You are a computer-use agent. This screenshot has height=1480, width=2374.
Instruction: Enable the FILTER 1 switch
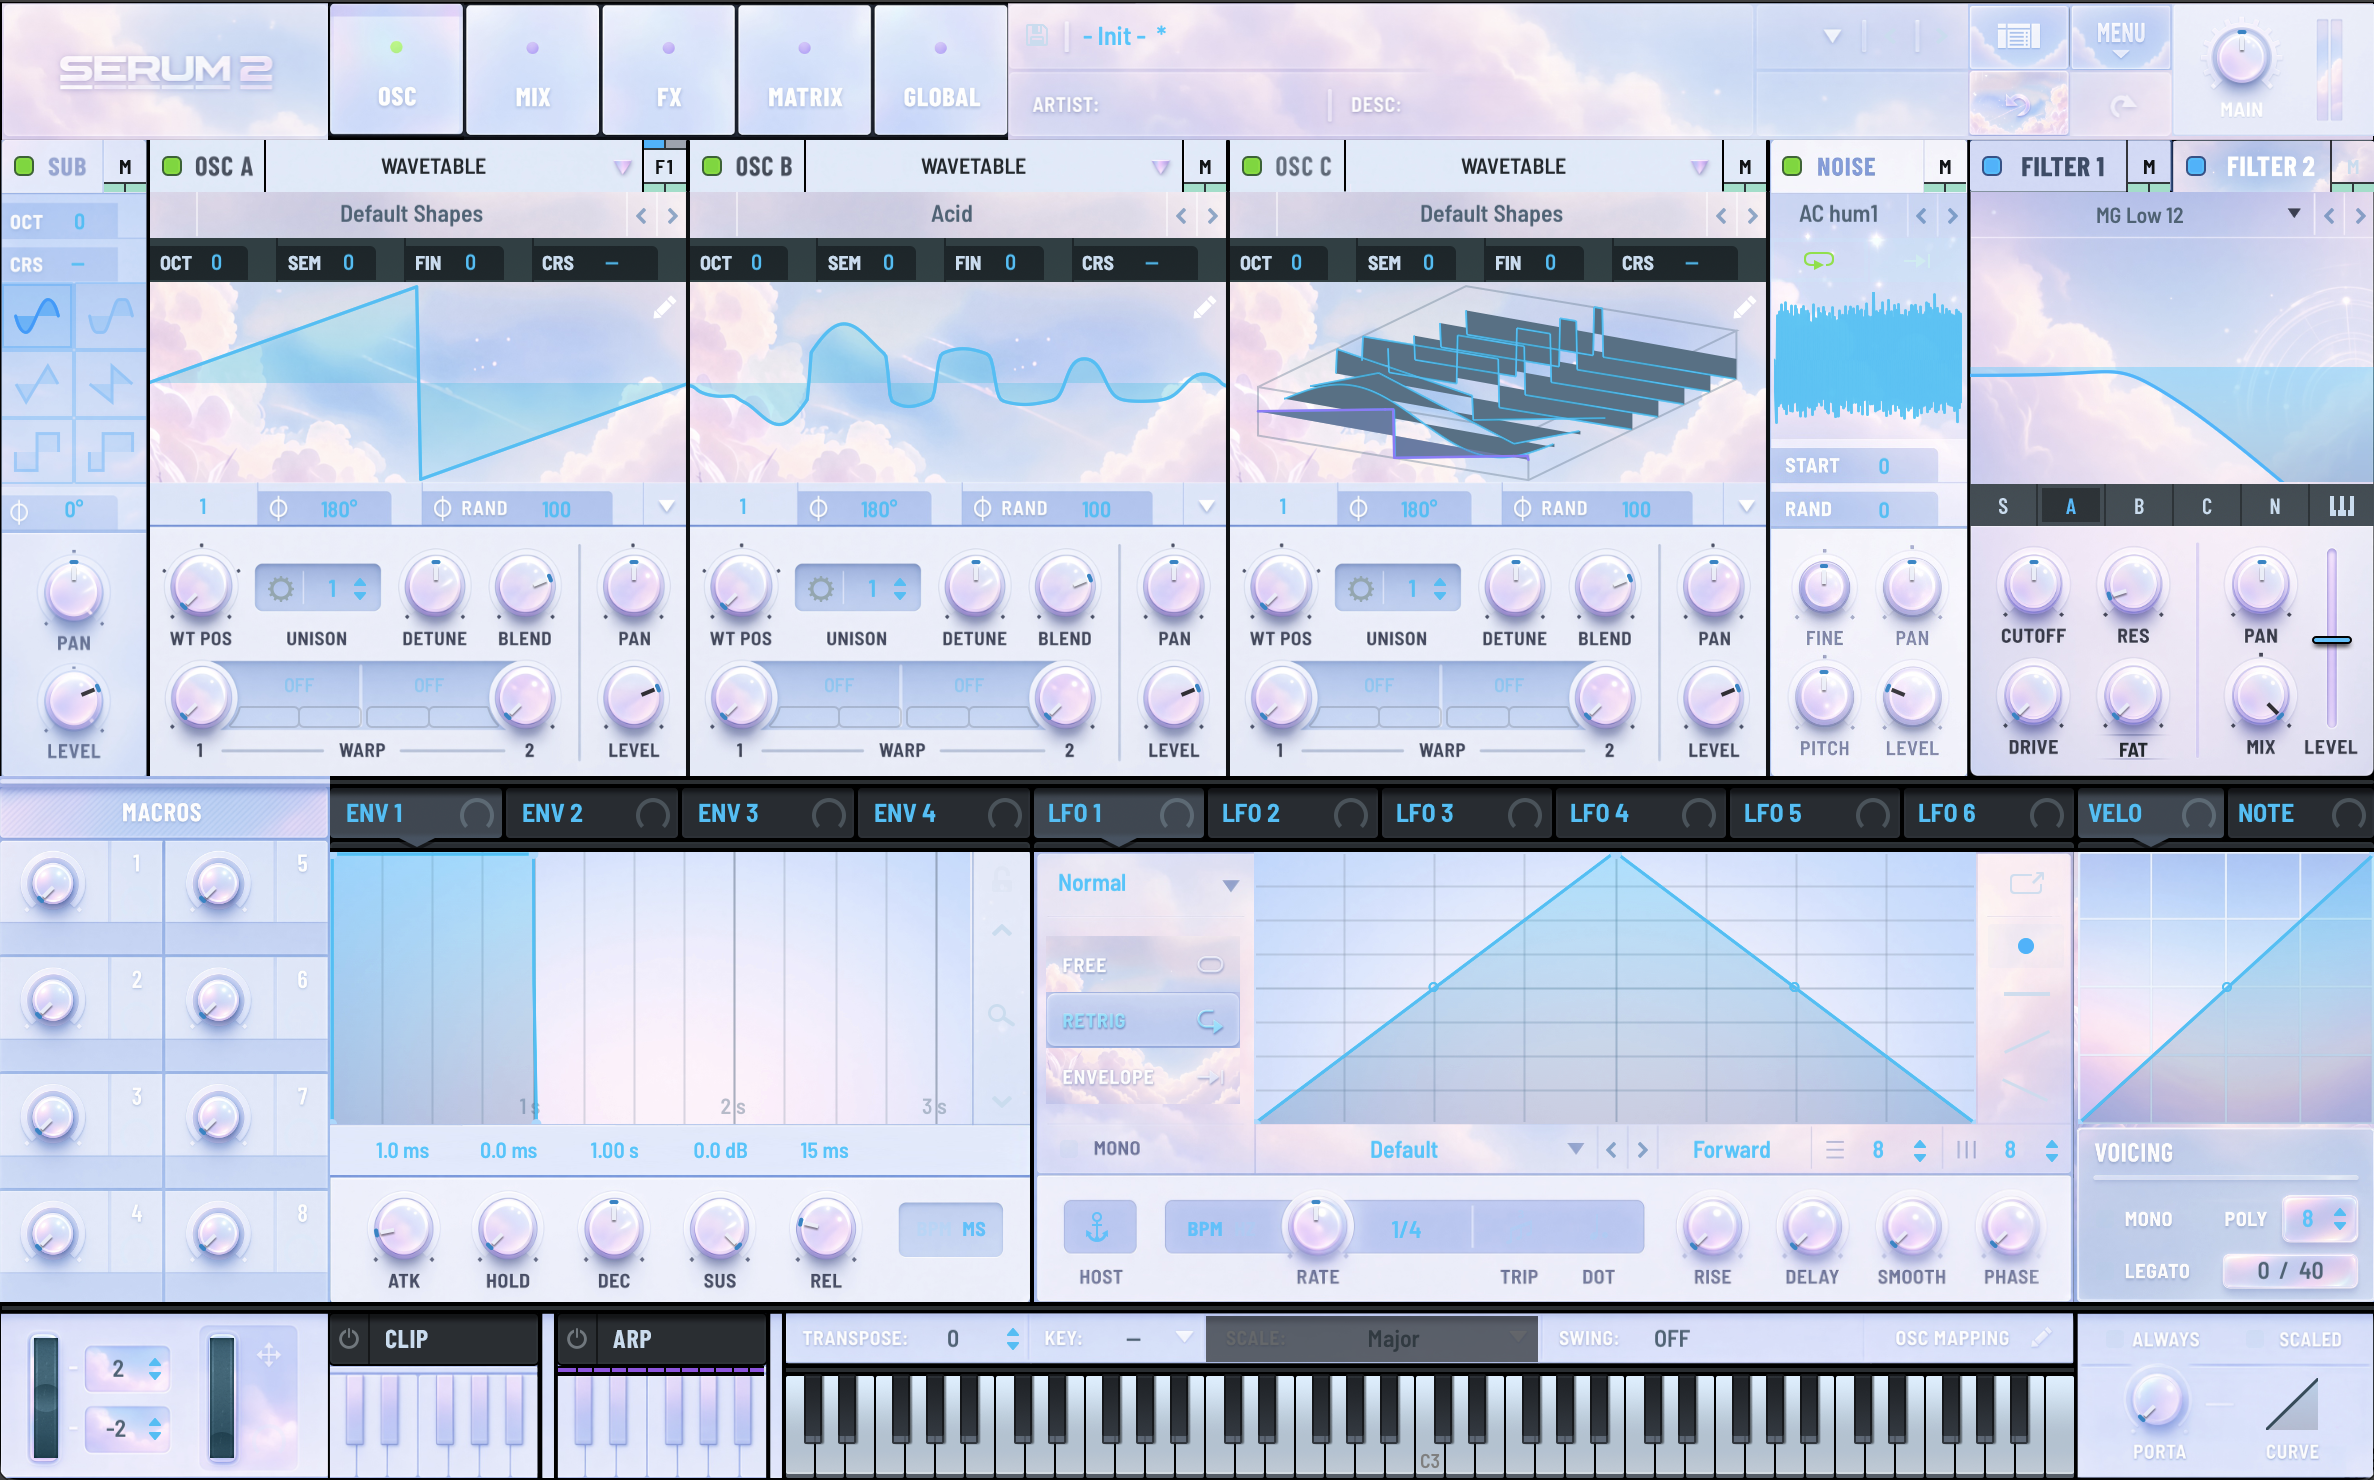pos(1993,166)
